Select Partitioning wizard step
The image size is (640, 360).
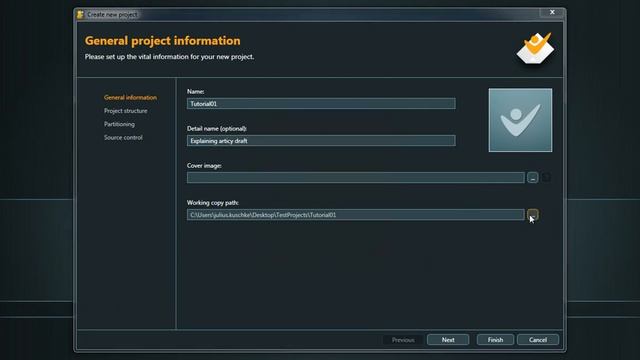point(119,124)
